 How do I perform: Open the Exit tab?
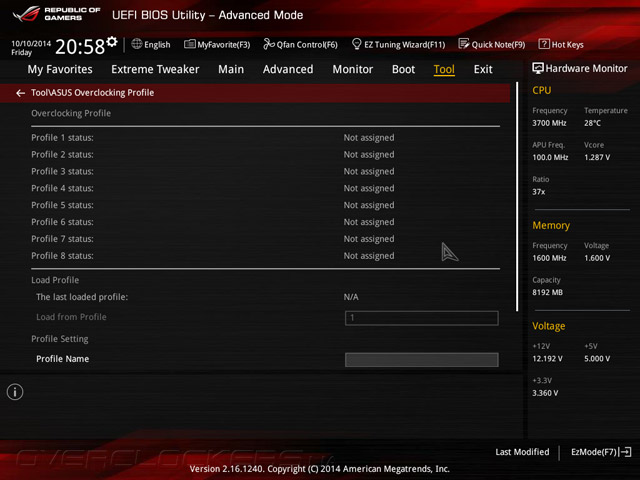point(483,69)
